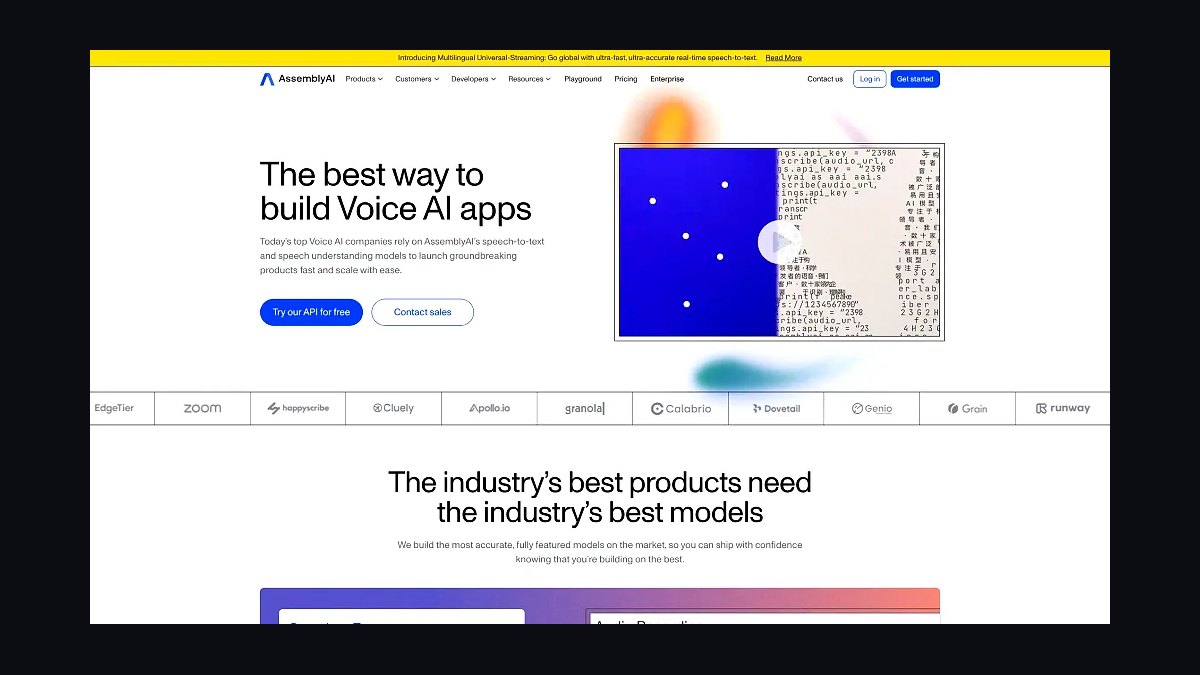This screenshot has height=675, width=1200.
Task: Click the Calabrio customer logo
Action: (681, 408)
